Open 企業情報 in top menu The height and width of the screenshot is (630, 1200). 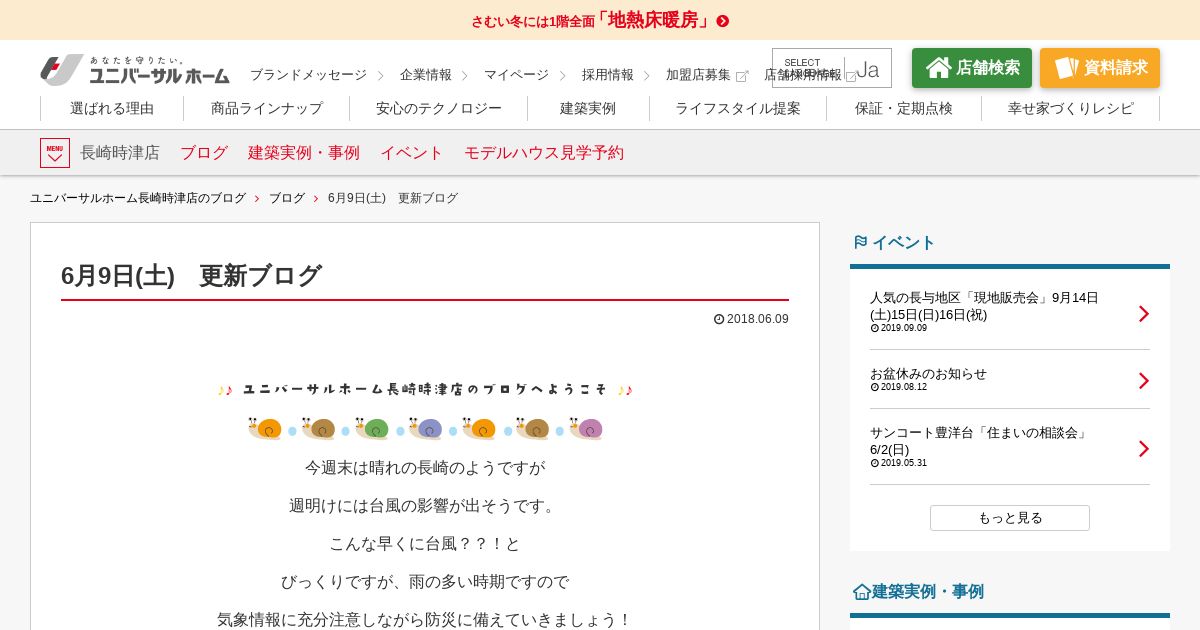click(x=426, y=75)
